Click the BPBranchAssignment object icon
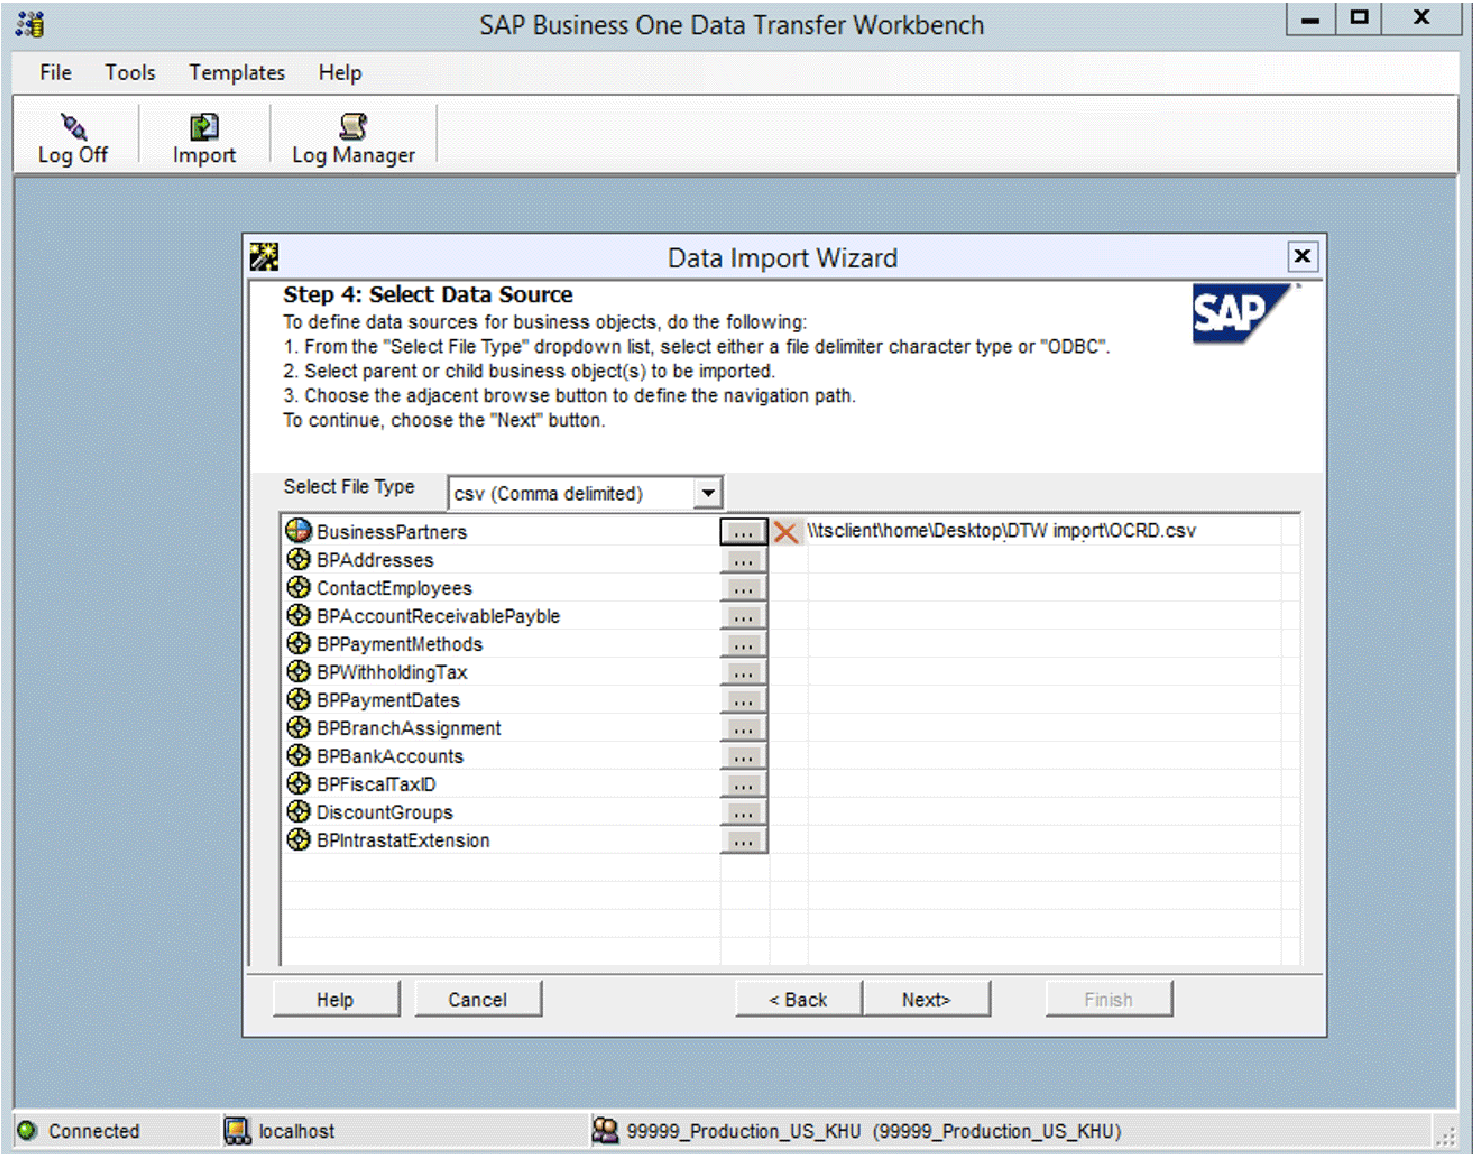This screenshot has width=1473, height=1154. pyautogui.click(x=298, y=727)
